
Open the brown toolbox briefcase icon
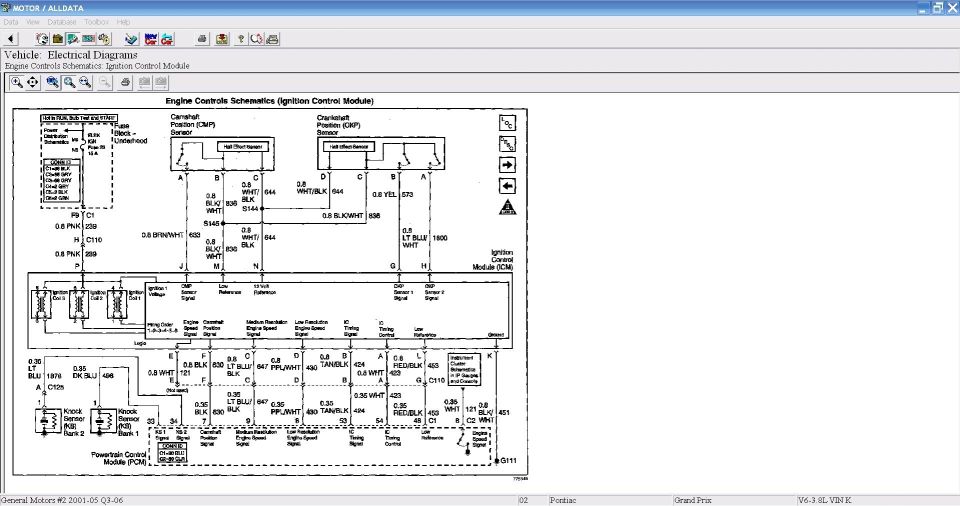(x=58, y=39)
